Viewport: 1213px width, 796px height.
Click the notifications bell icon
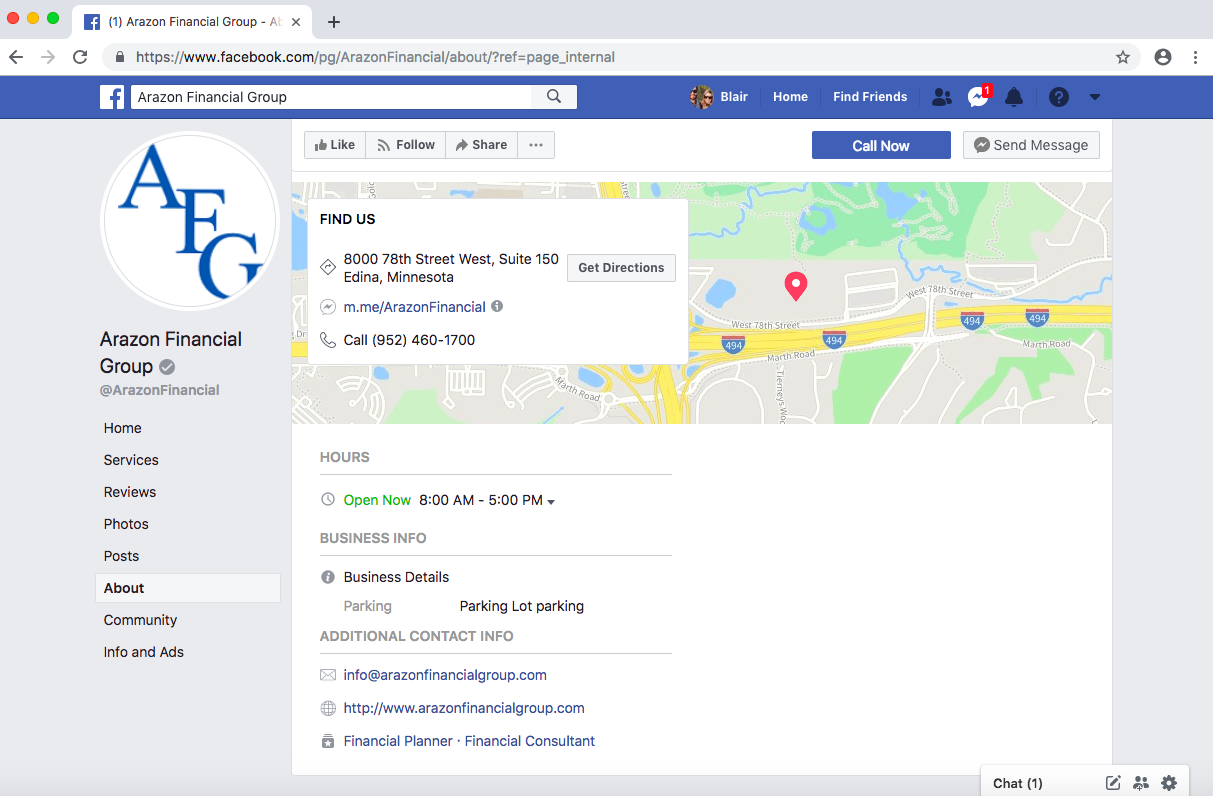point(1014,97)
